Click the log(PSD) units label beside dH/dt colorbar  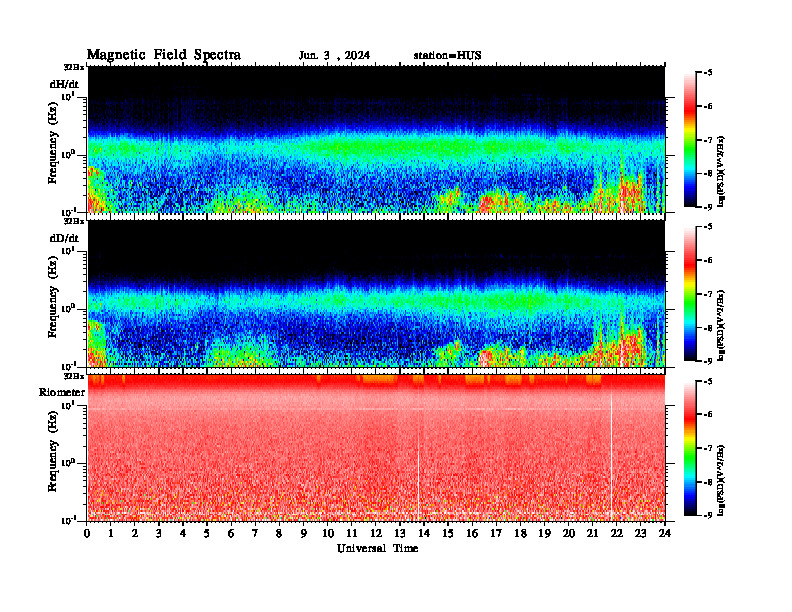(x=722, y=171)
